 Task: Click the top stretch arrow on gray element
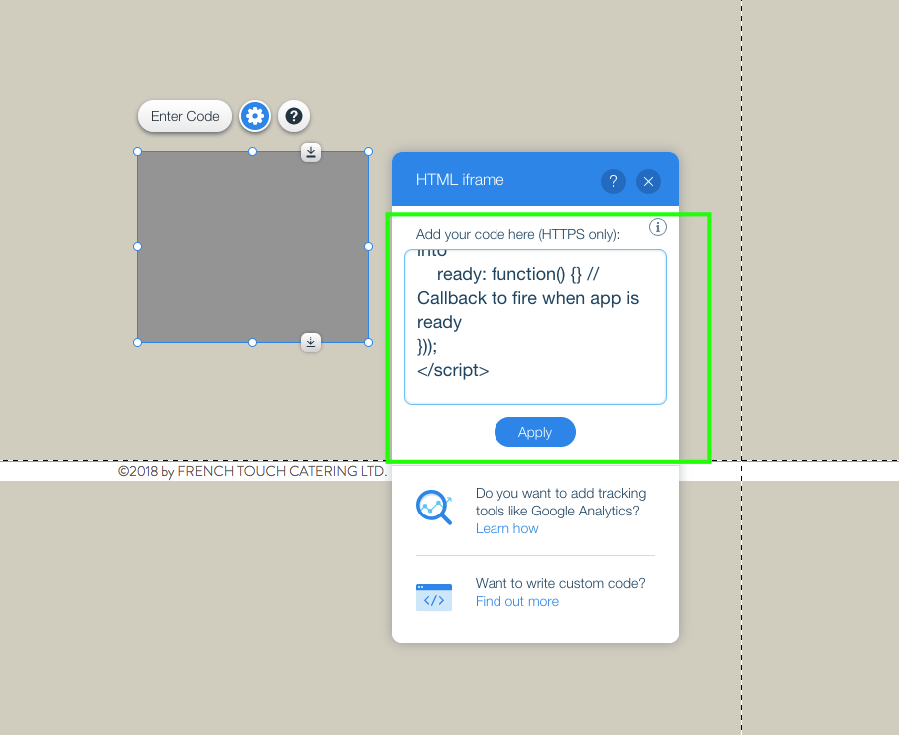311,152
